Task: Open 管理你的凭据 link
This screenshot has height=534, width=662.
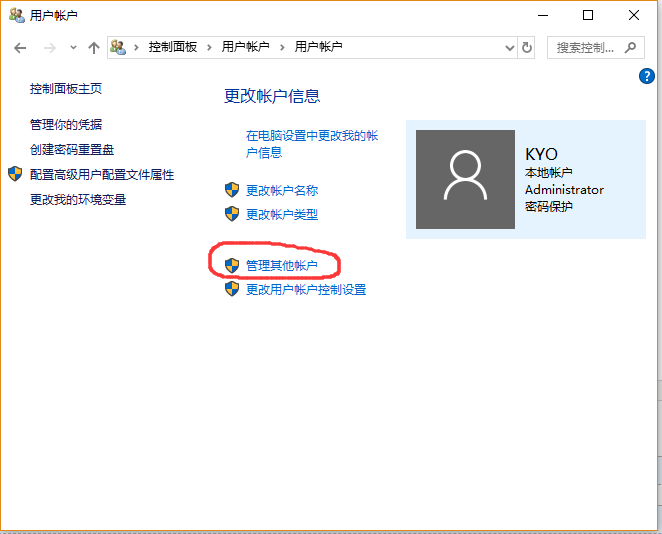Action: tap(66, 125)
